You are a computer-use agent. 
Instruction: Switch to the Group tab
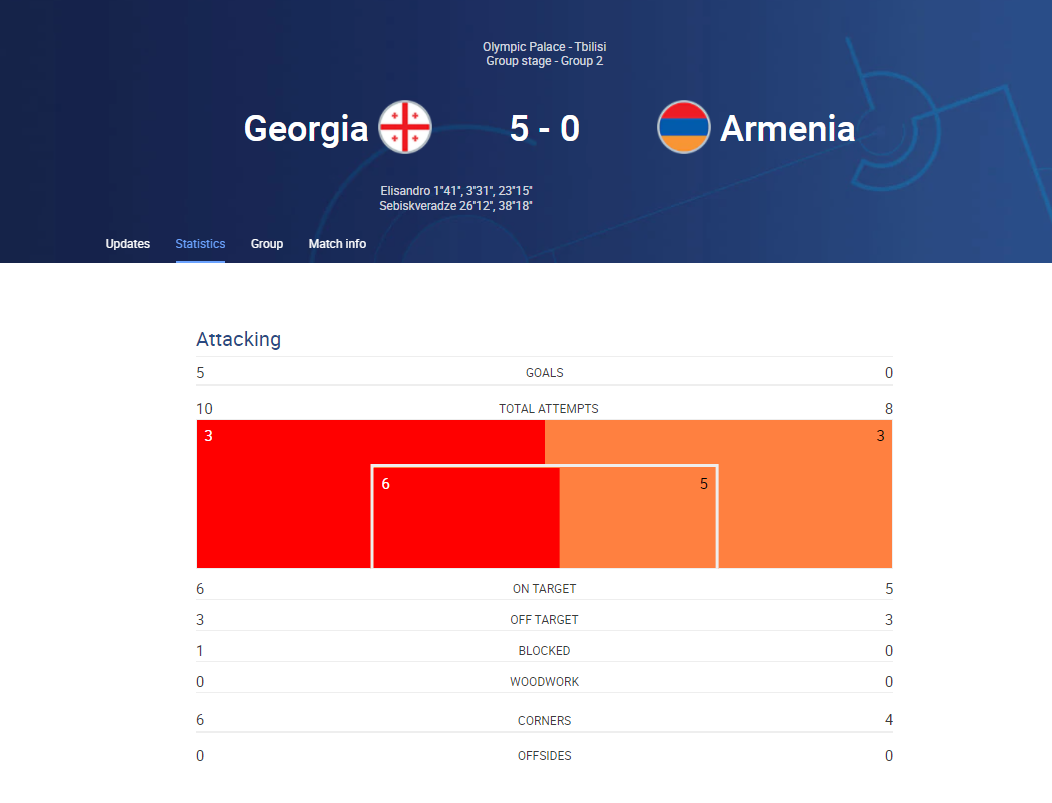click(267, 244)
